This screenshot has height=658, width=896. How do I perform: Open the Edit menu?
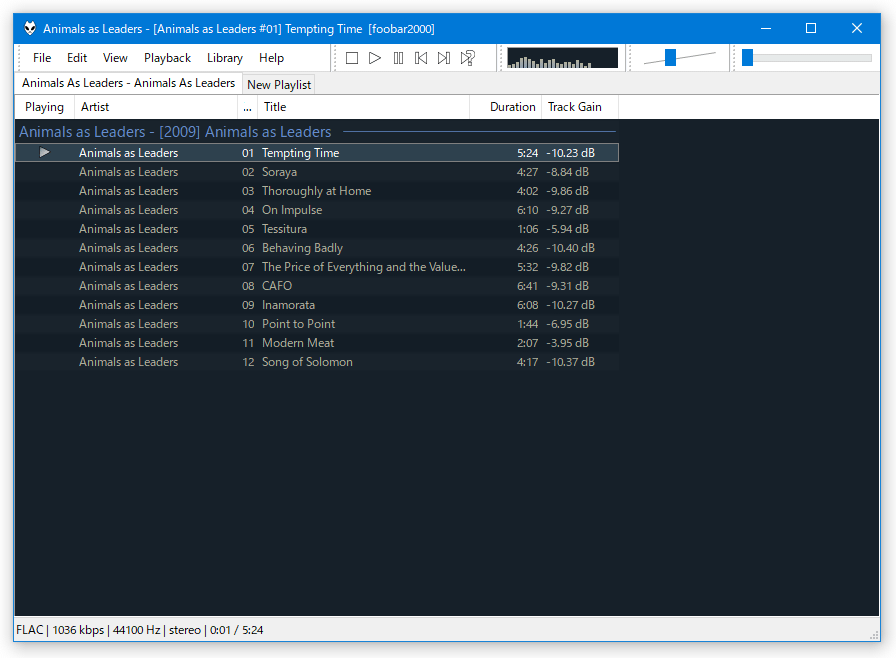(77, 58)
